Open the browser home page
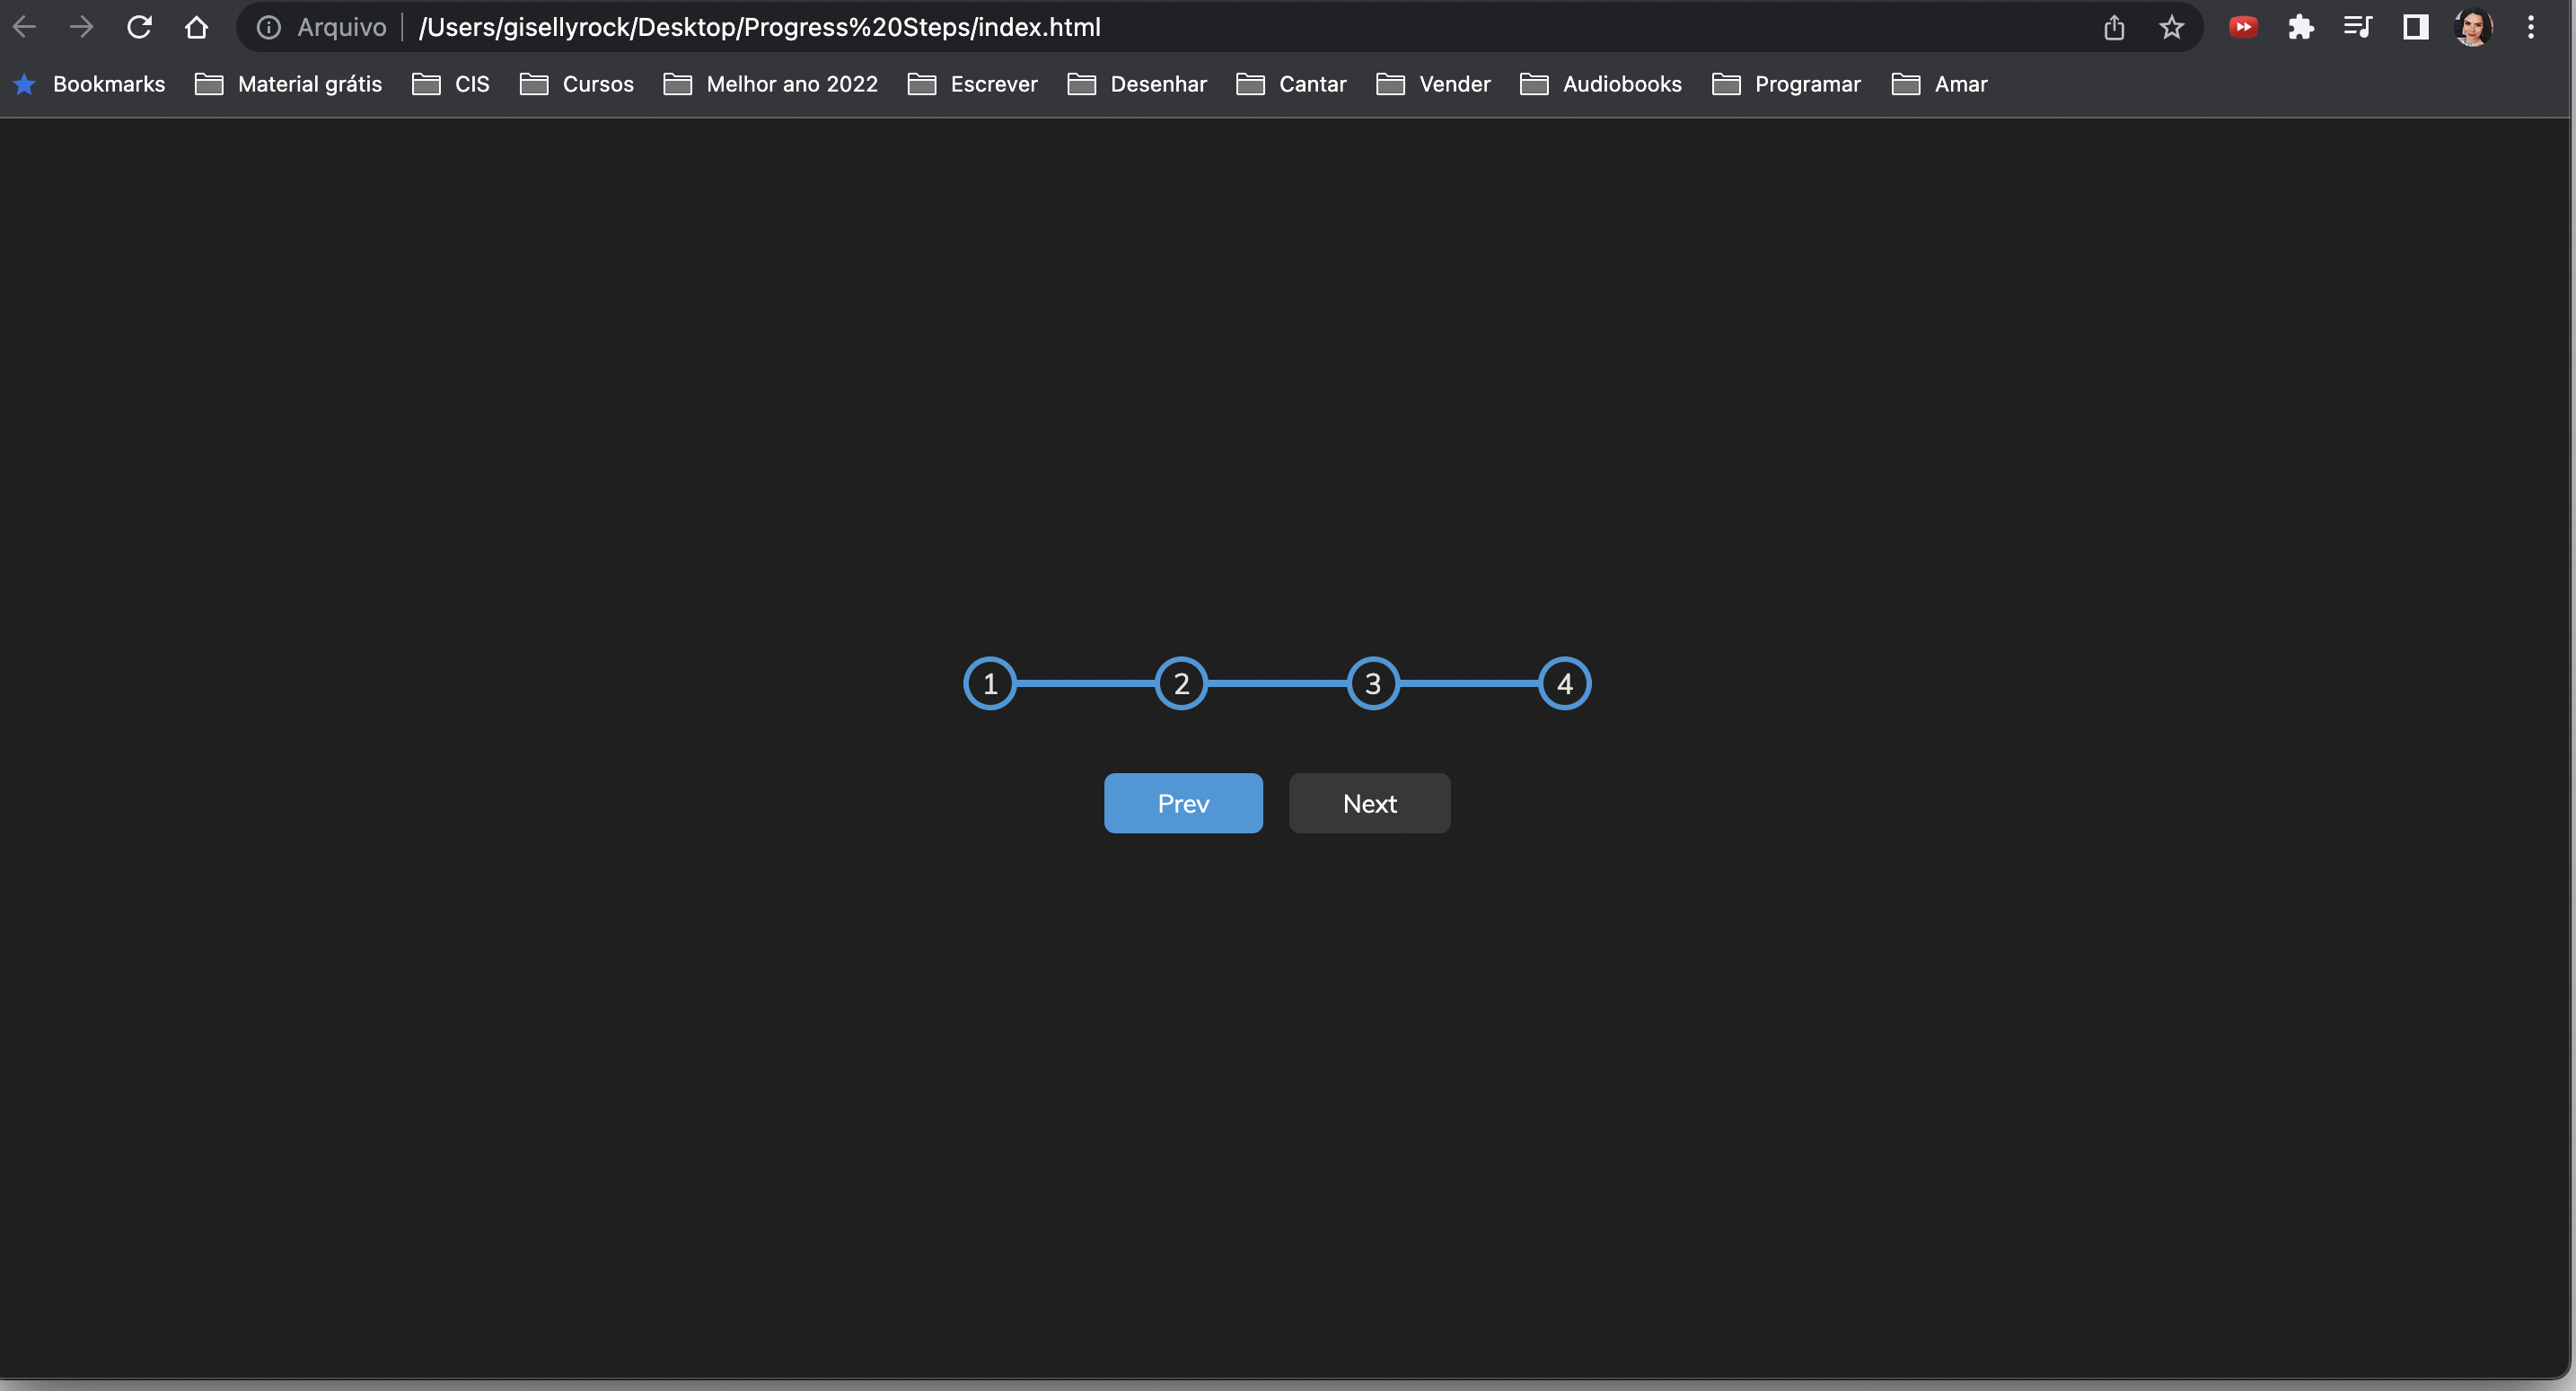The height and width of the screenshot is (1391, 2576). (197, 27)
